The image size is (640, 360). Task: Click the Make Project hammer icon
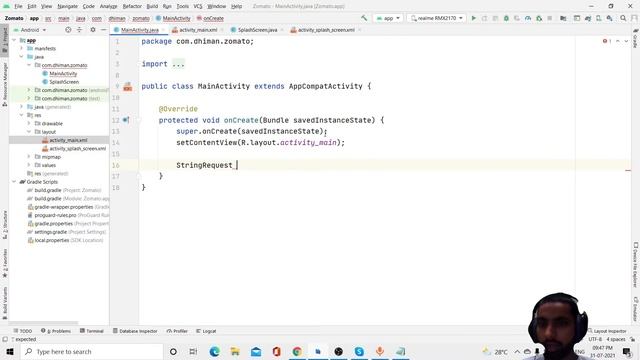coord(364,18)
